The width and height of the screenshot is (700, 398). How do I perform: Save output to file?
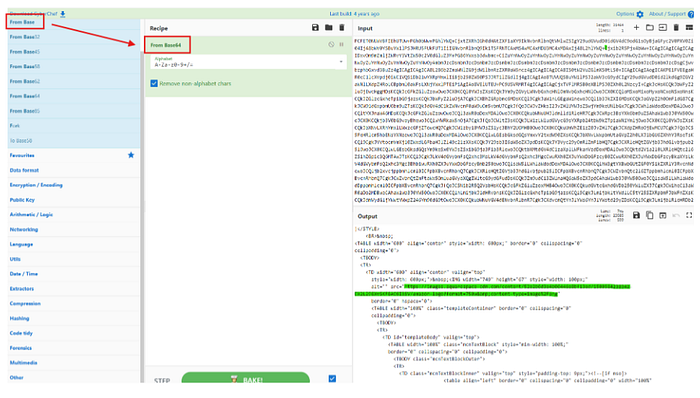636,216
